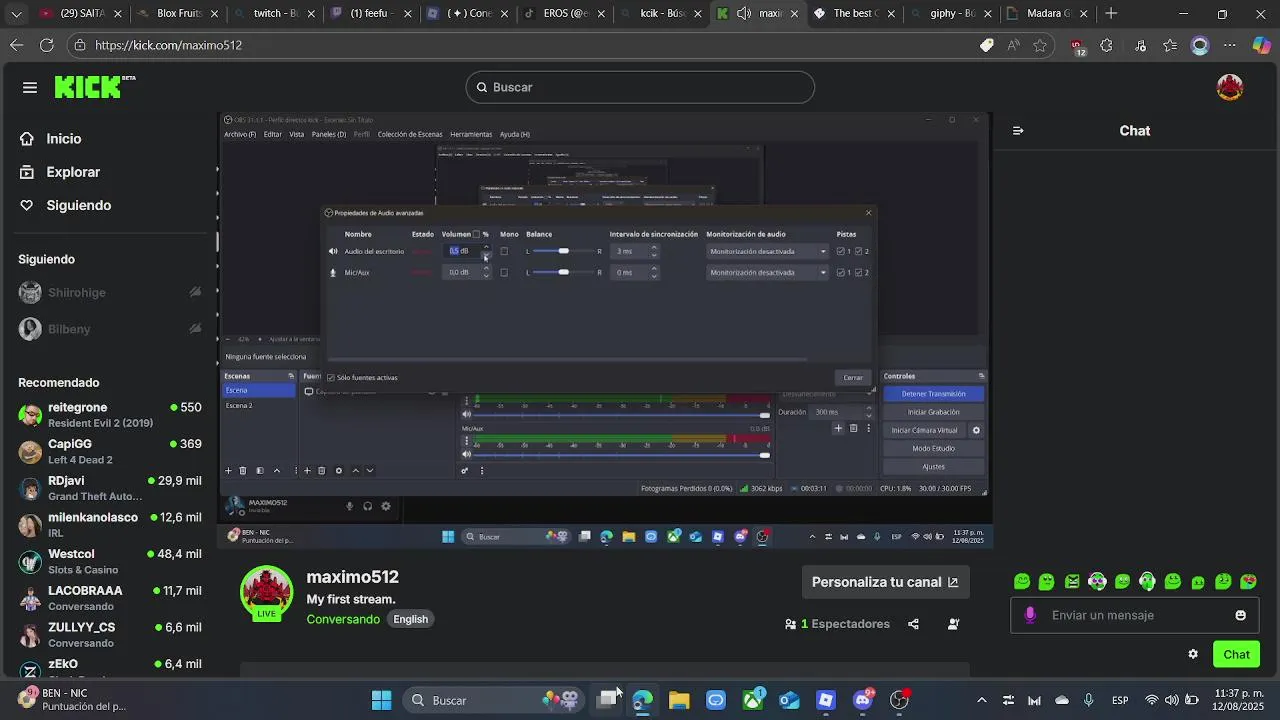Click Detener Transmisión in OBS controls
Viewport: 1280px width, 720px height.
pos(933,394)
